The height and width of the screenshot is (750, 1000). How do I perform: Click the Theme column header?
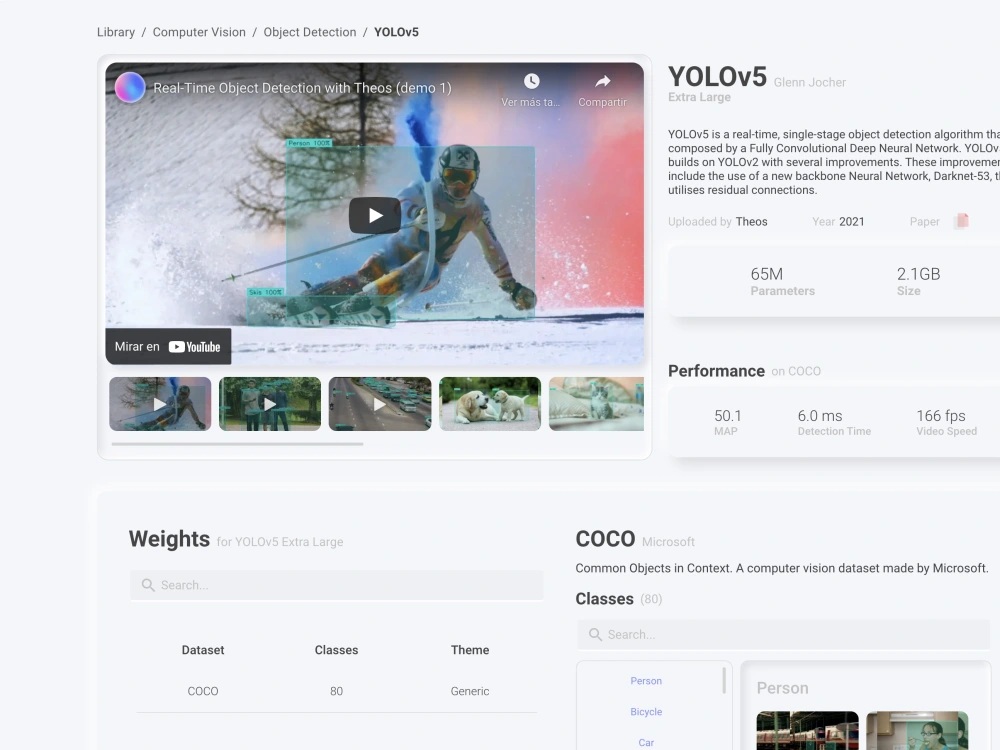(470, 650)
